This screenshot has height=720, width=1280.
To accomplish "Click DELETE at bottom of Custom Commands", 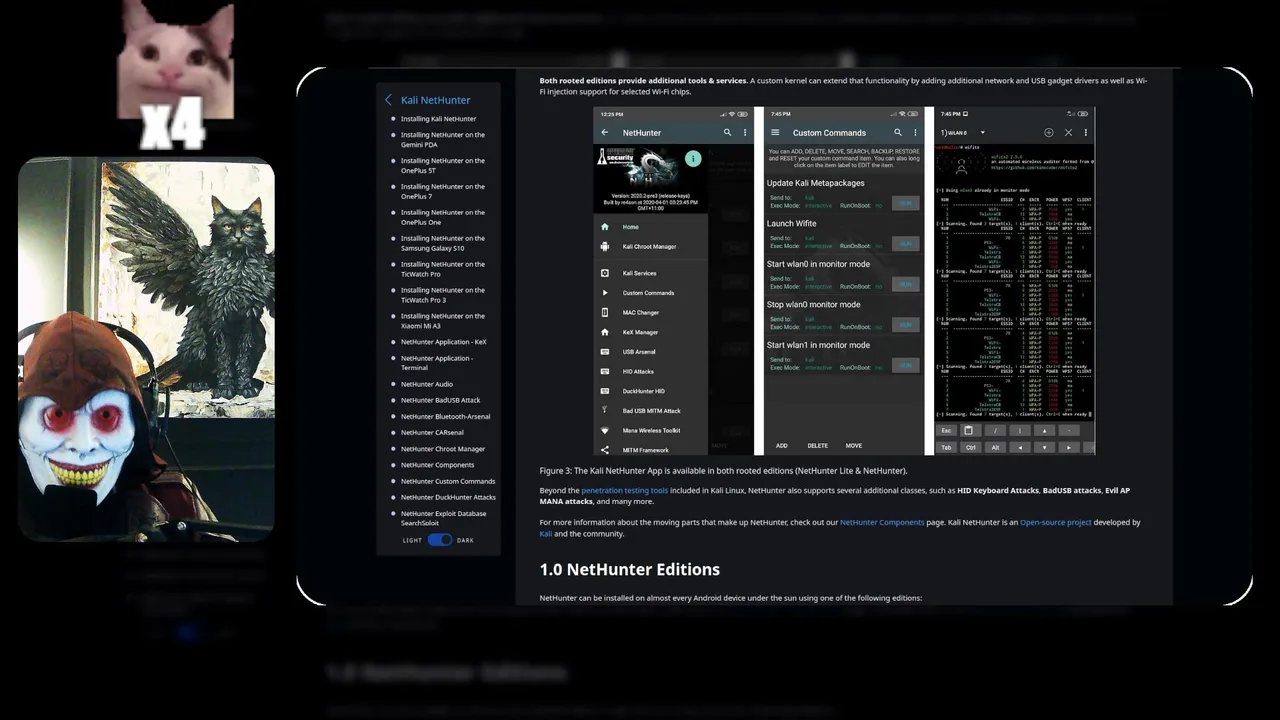I will [x=817, y=446].
